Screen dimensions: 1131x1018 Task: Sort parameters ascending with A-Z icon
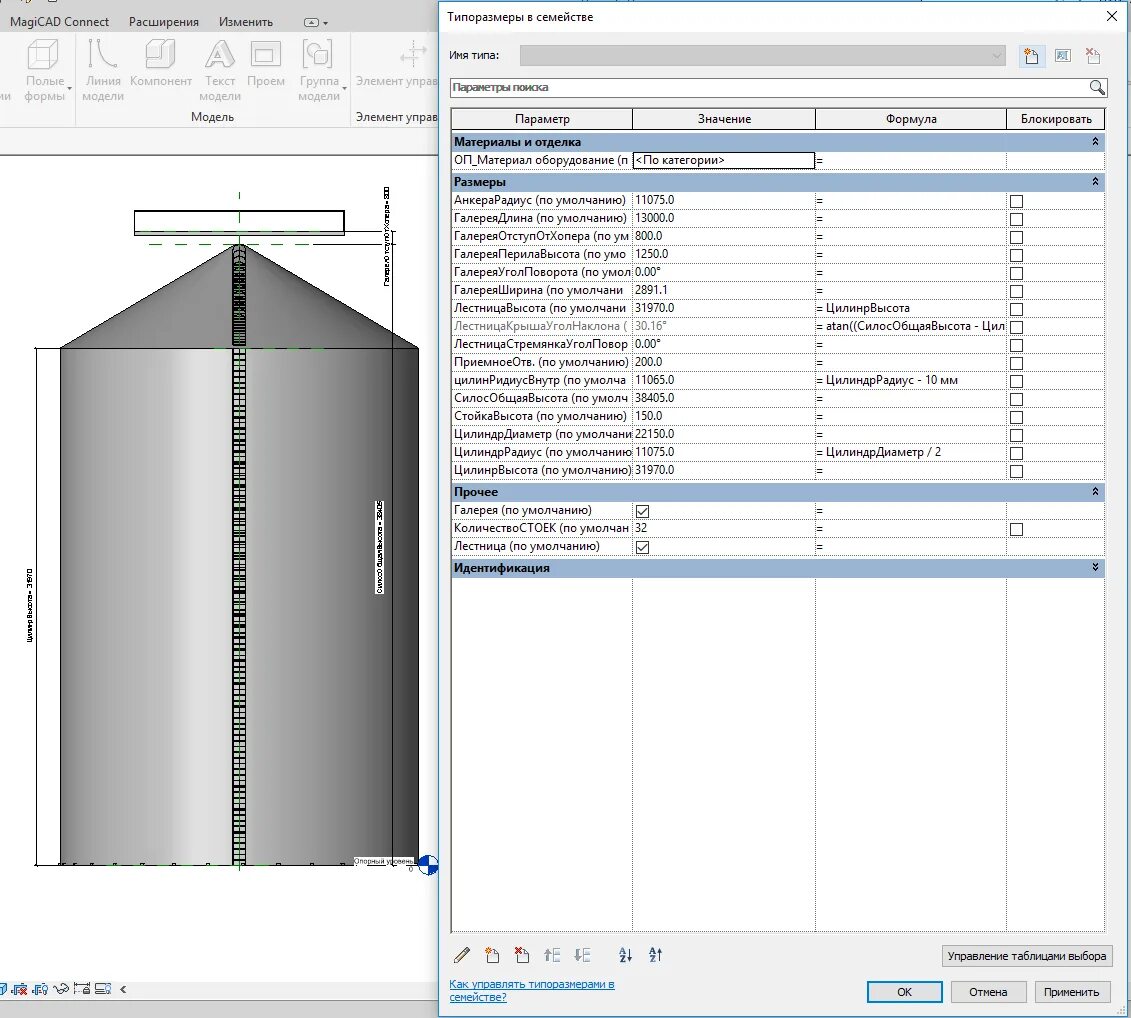click(x=625, y=955)
